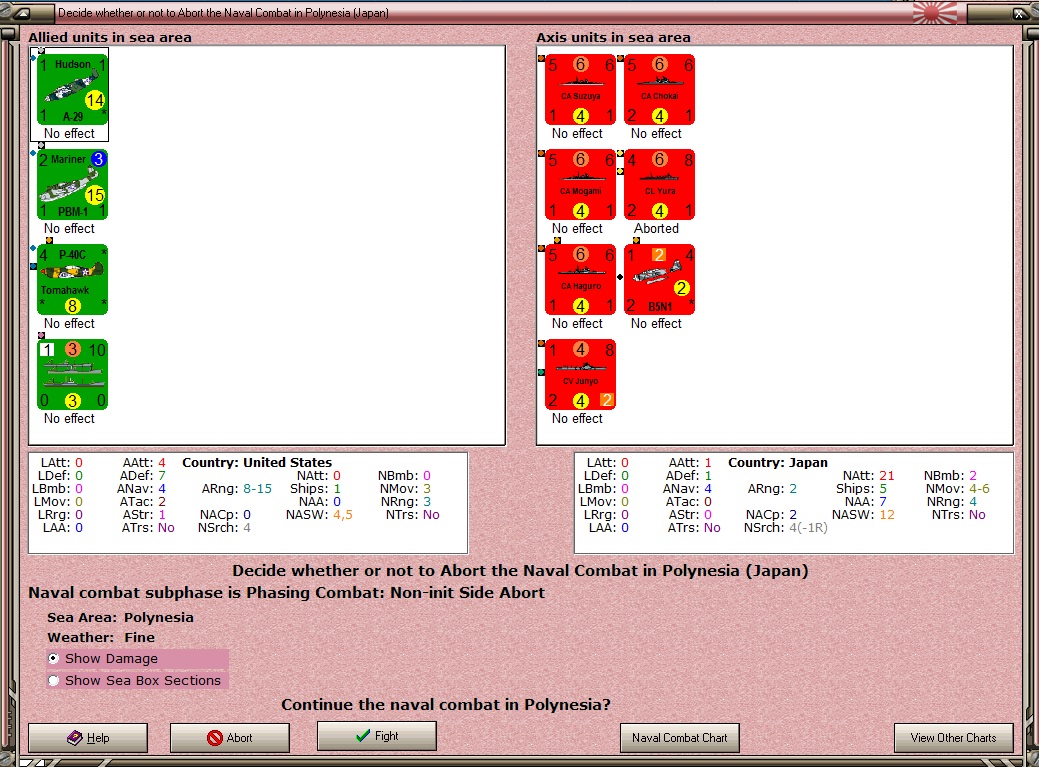Select the CA Suzuya cruiser unit
The image size is (1039, 767).
click(x=580, y=89)
